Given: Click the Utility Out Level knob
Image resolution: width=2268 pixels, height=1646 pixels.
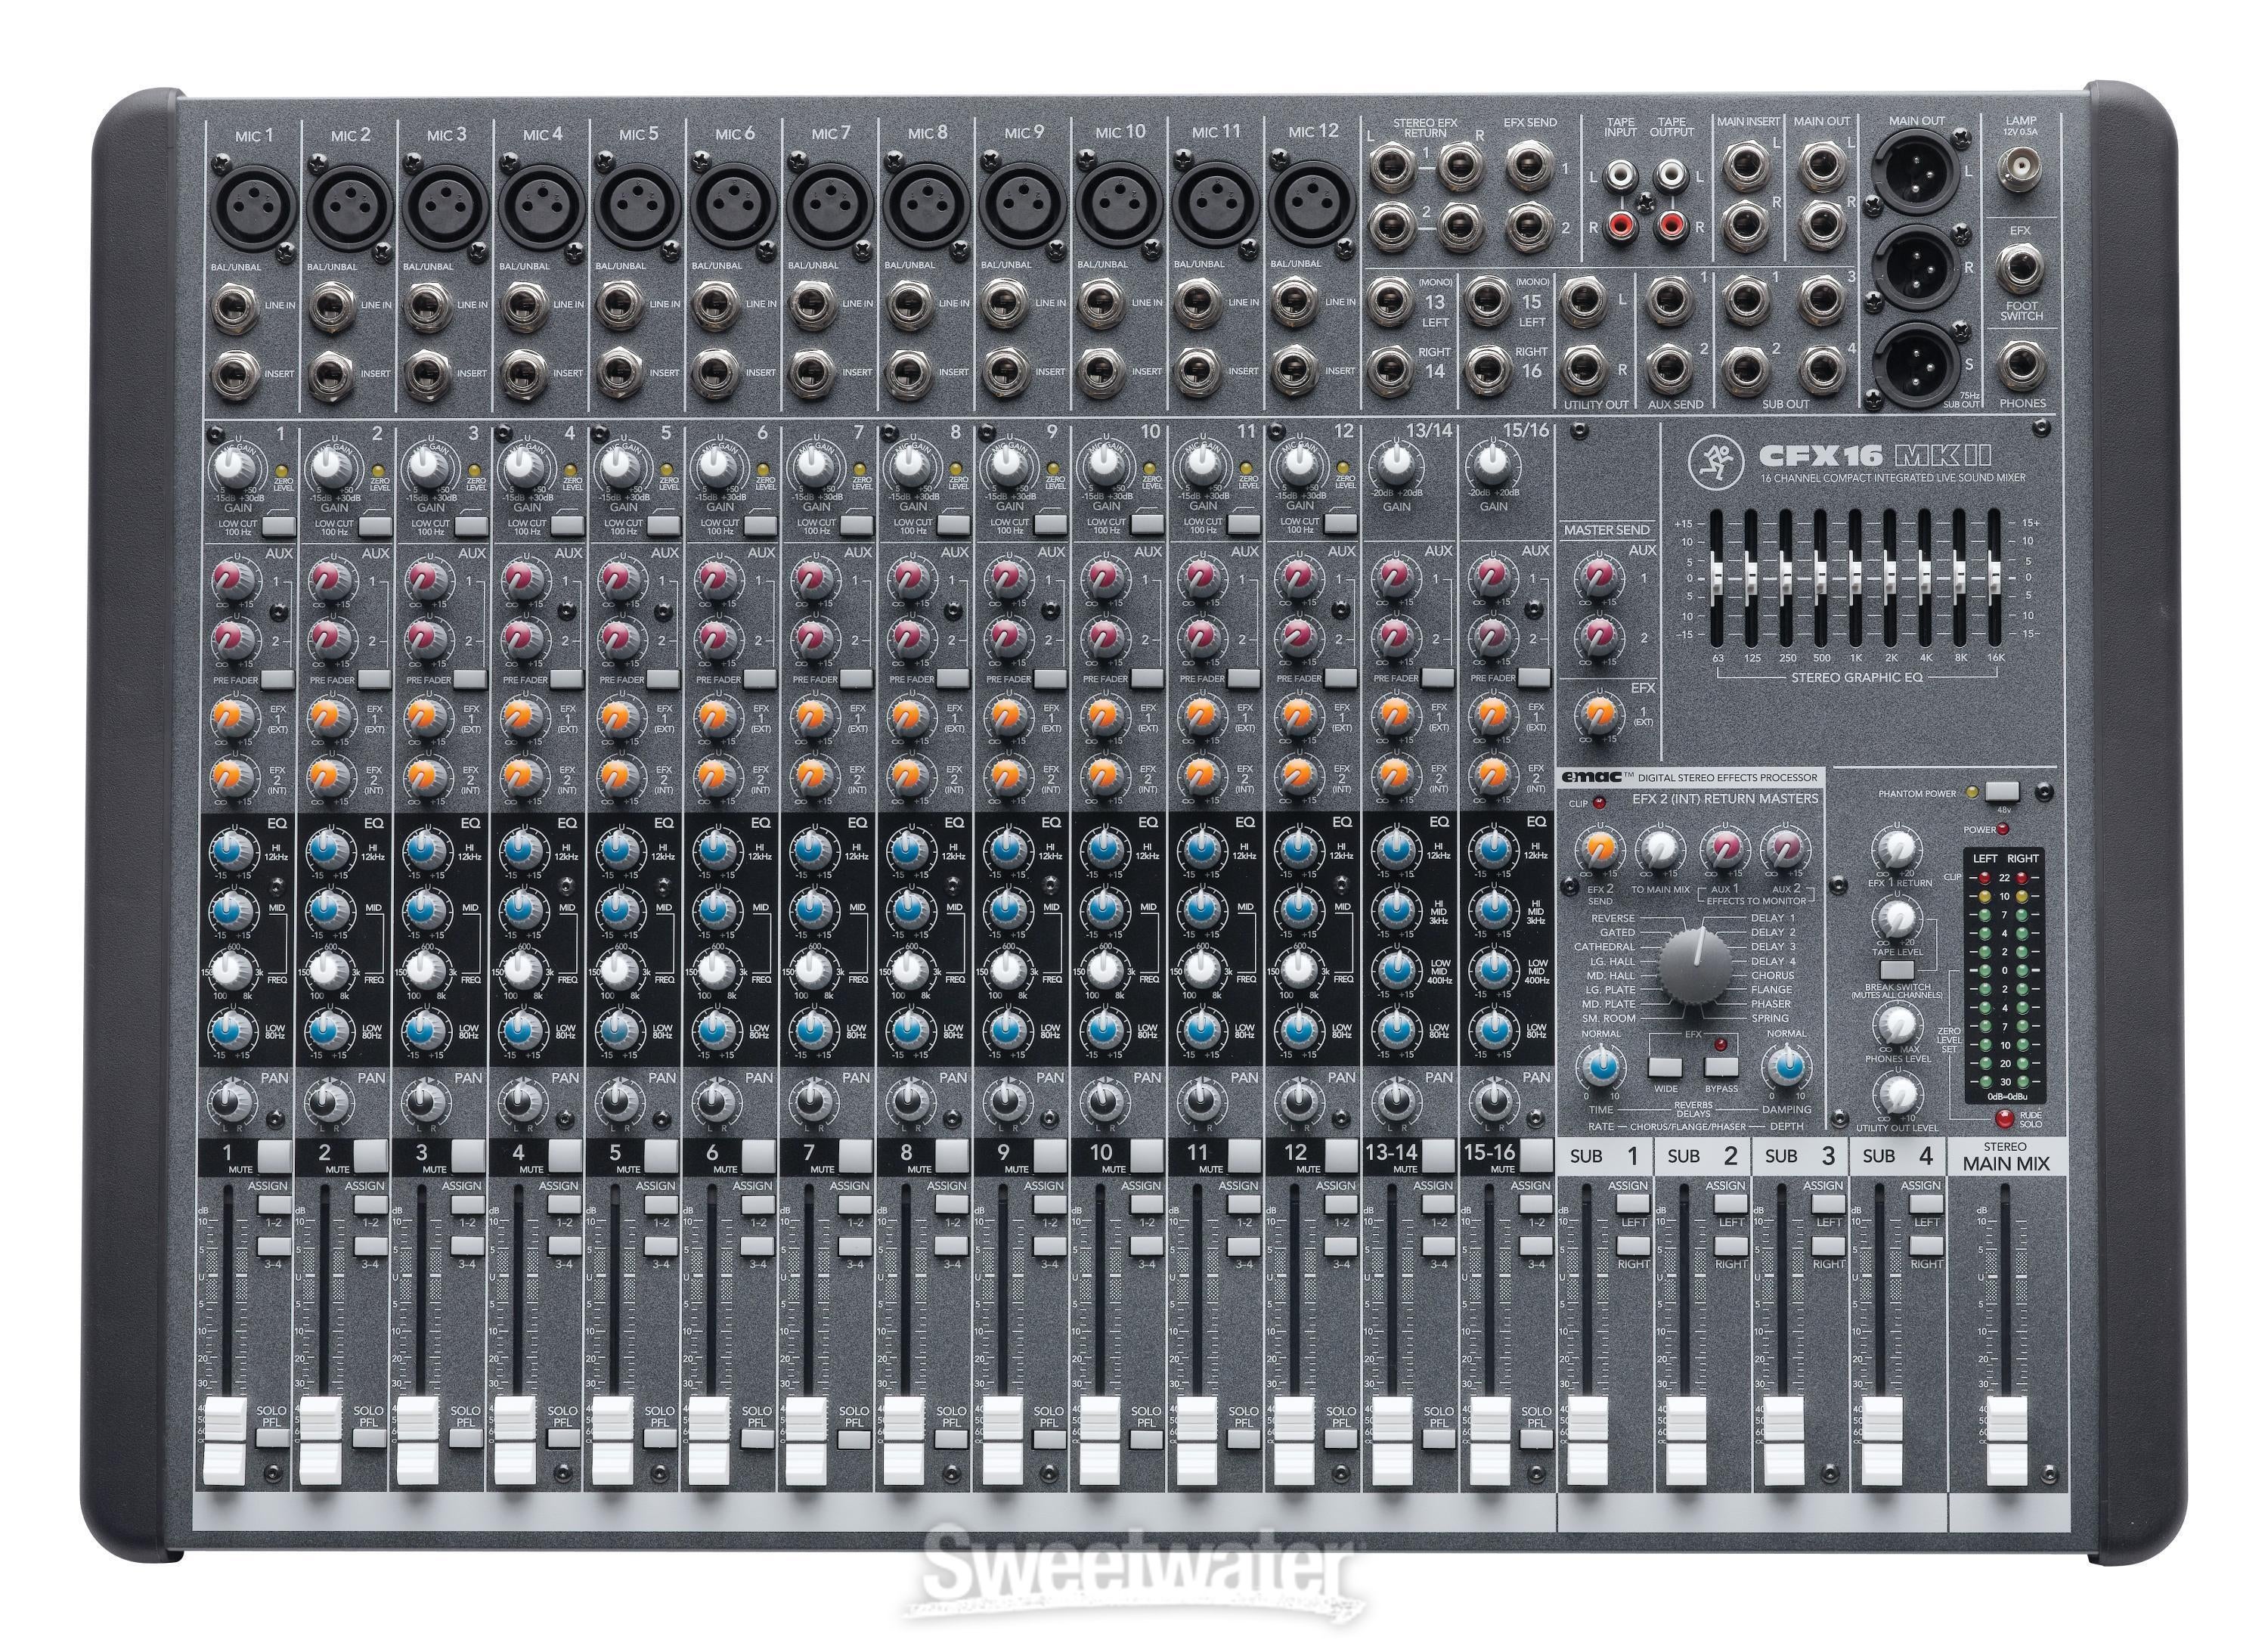Looking at the screenshot, I should pyautogui.click(x=1900, y=1093).
